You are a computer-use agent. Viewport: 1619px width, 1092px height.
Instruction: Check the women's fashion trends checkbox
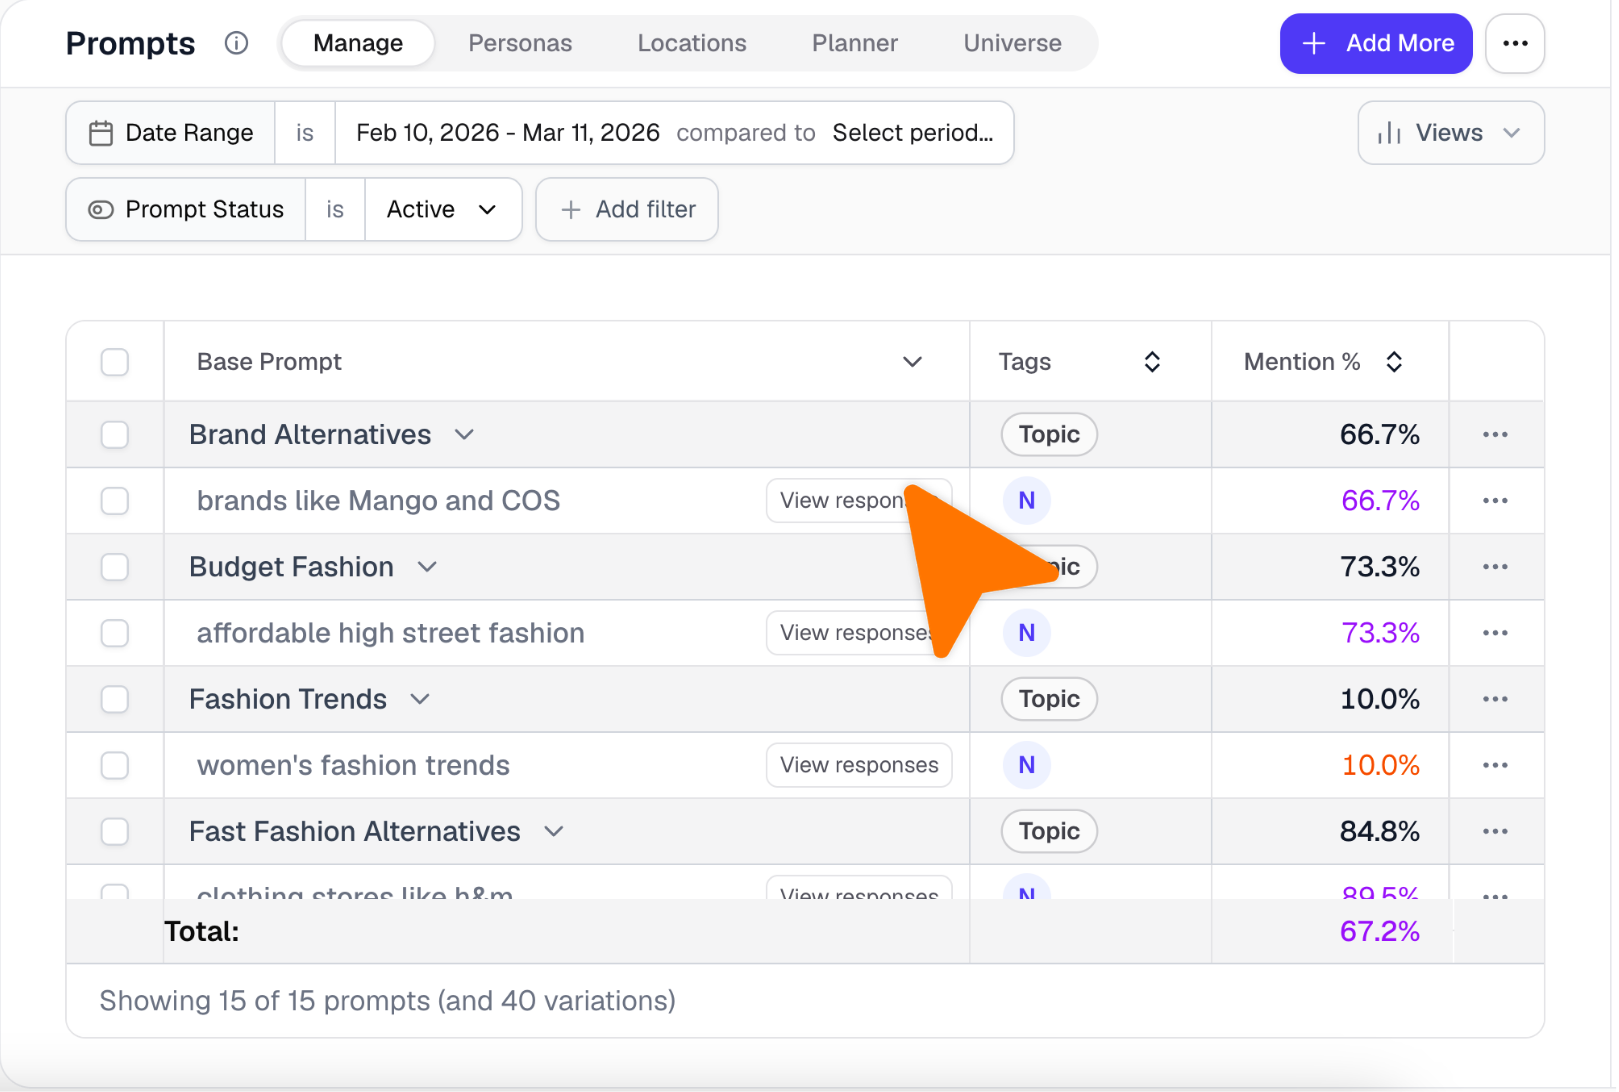(x=115, y=764)
